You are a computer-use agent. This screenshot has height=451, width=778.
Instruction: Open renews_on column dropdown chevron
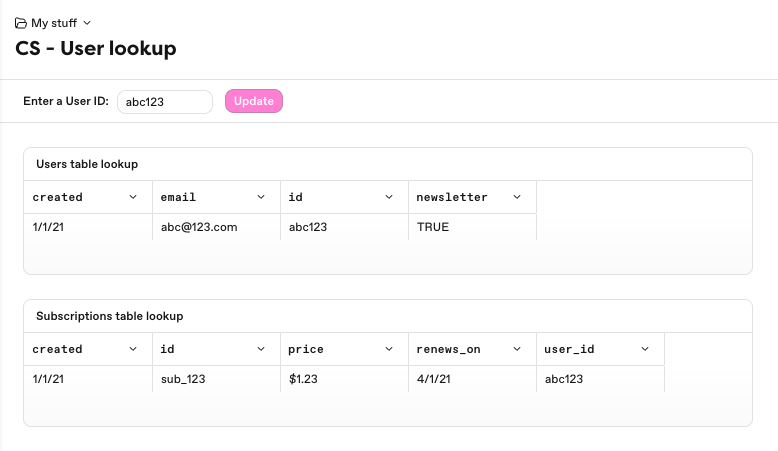pyautogui.click(x=517, y=349)
